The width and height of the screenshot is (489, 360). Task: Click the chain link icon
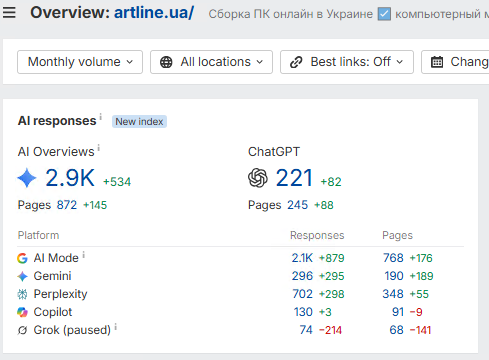point(296,62)
